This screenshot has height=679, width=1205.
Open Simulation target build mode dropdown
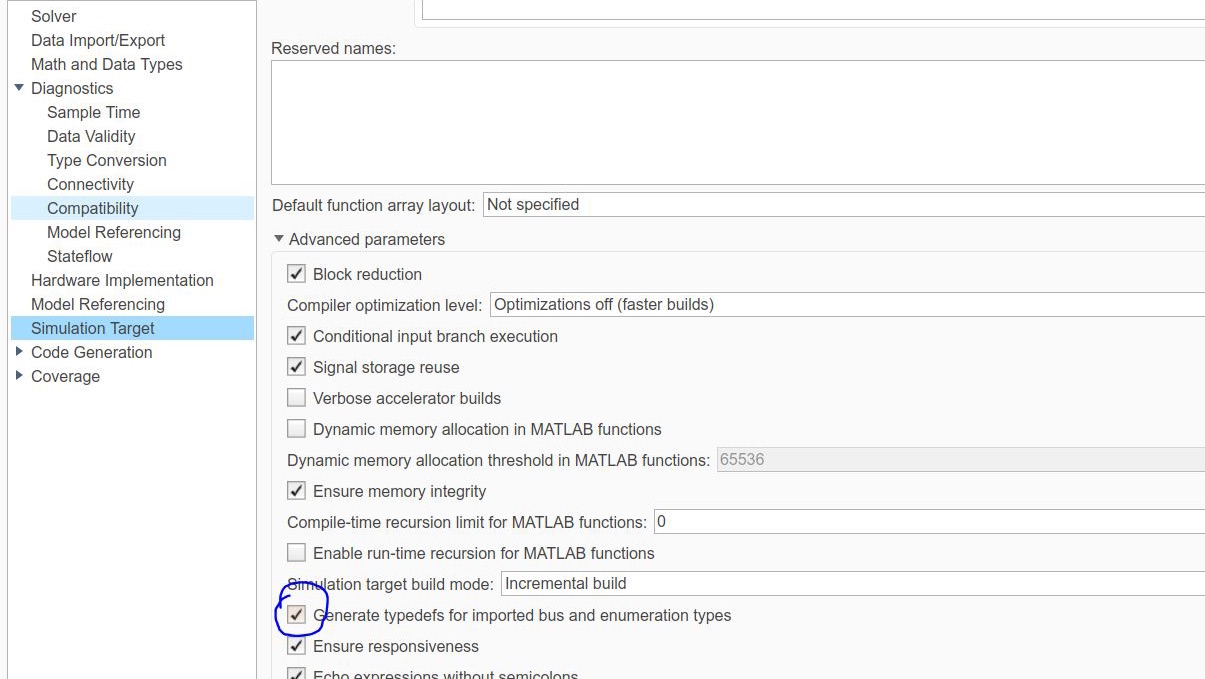coord(852,583)
